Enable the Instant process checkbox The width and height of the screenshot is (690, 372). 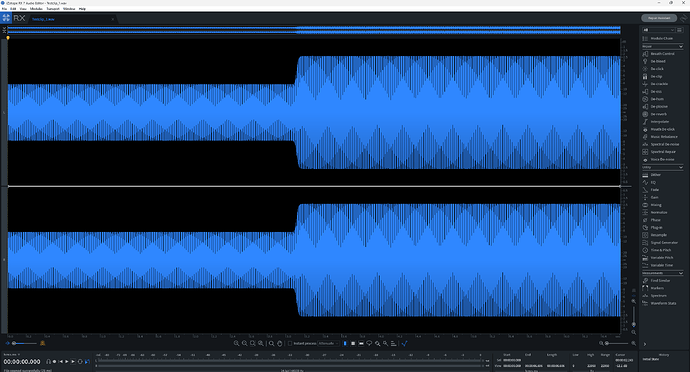pyautogui.click(x=290, y=343)
